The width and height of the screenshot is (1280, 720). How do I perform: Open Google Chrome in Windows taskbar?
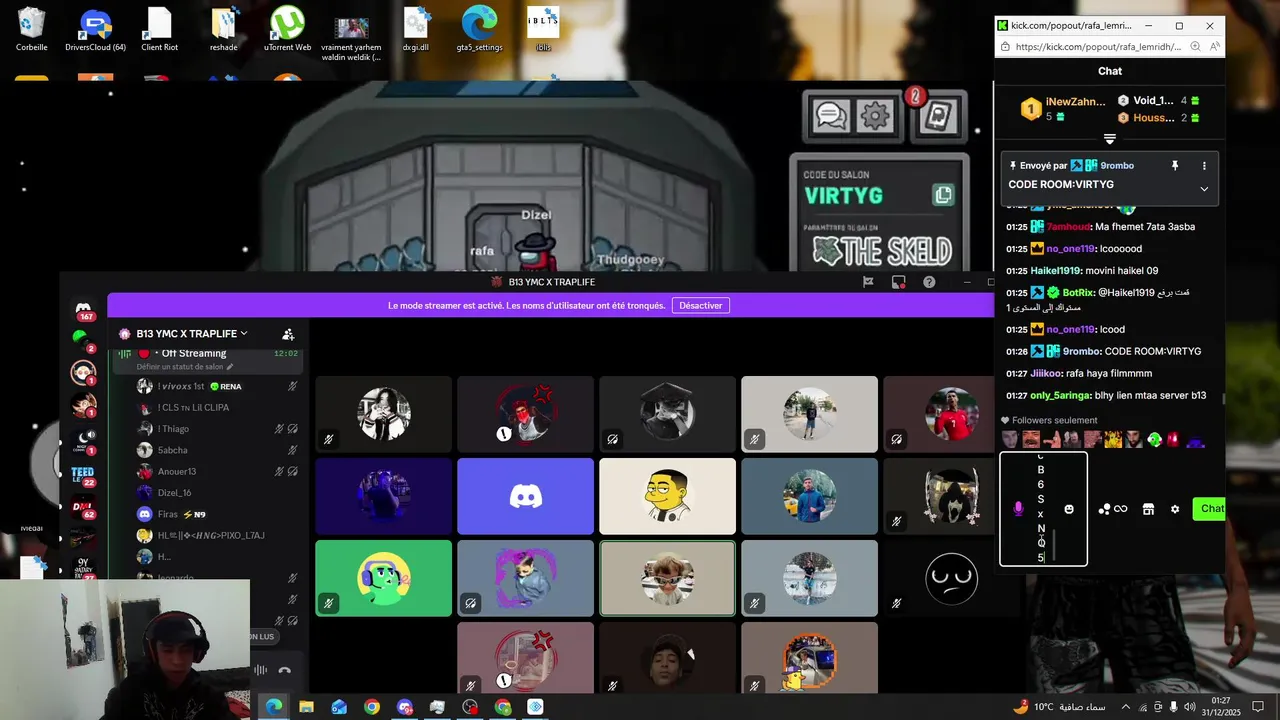372,707
